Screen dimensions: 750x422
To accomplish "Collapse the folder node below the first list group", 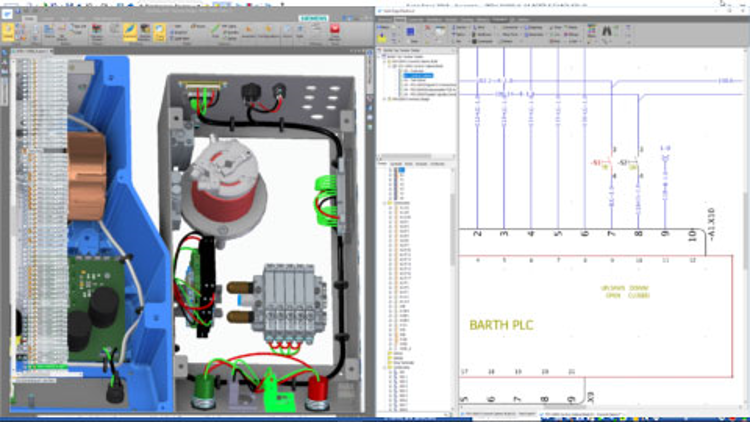I will click(384, 203).
